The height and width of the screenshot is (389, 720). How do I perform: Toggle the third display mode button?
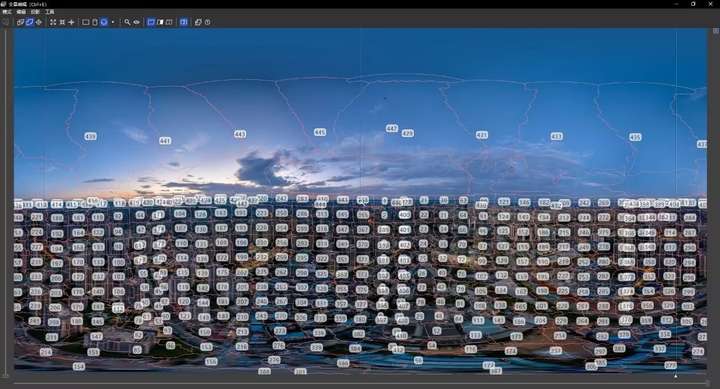point(169,22)
